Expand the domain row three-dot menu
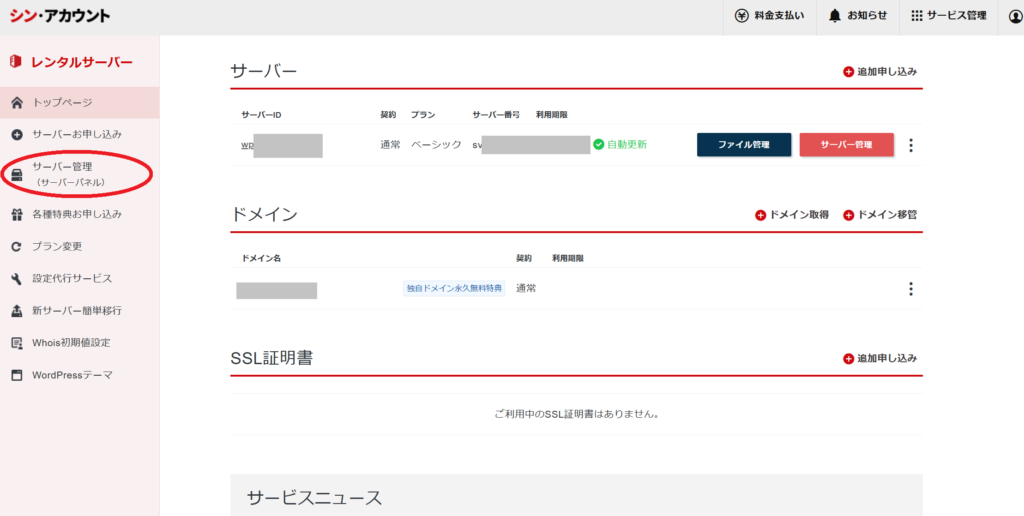Viewport: 1024px width, 516px height. pos(910,289)
